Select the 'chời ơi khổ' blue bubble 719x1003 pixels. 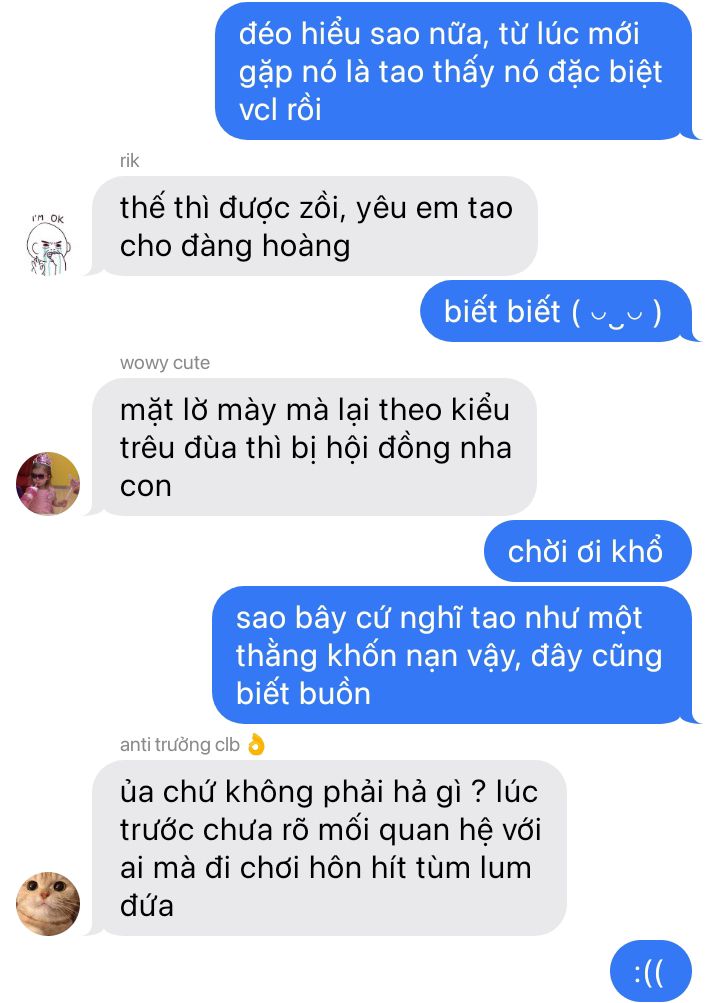click(588, 551)
